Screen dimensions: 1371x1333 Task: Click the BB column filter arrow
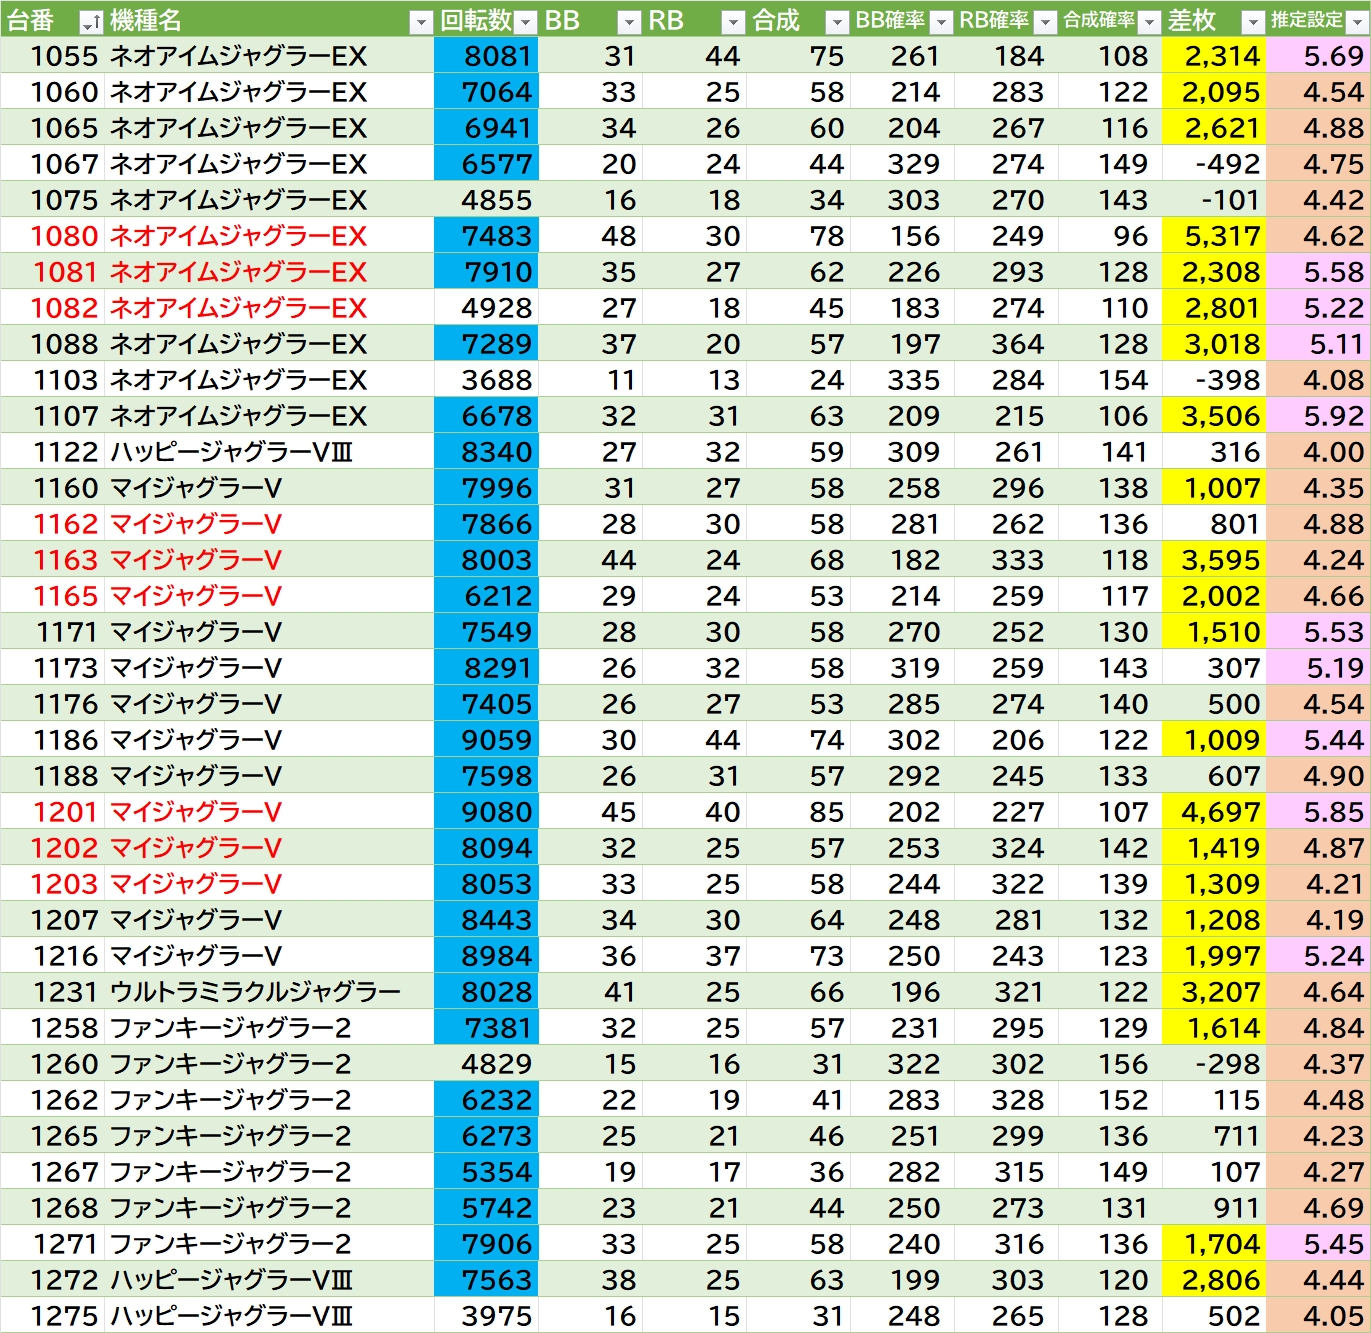[x=629, y=22]
